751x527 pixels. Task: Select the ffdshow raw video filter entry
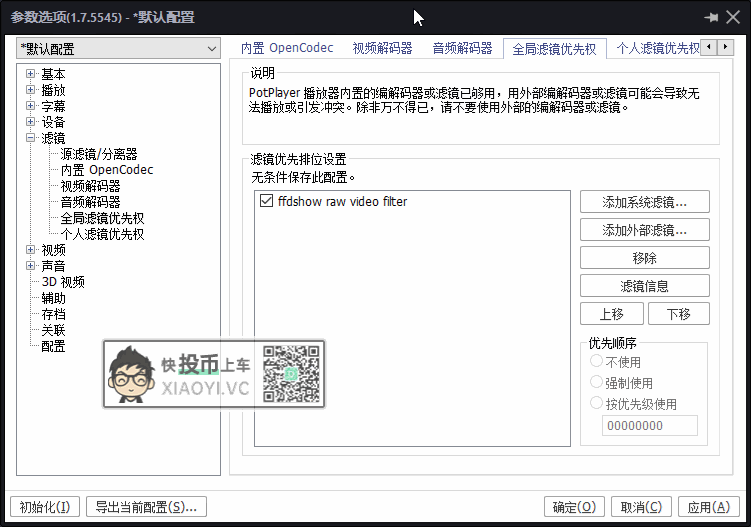click(342, 201)
